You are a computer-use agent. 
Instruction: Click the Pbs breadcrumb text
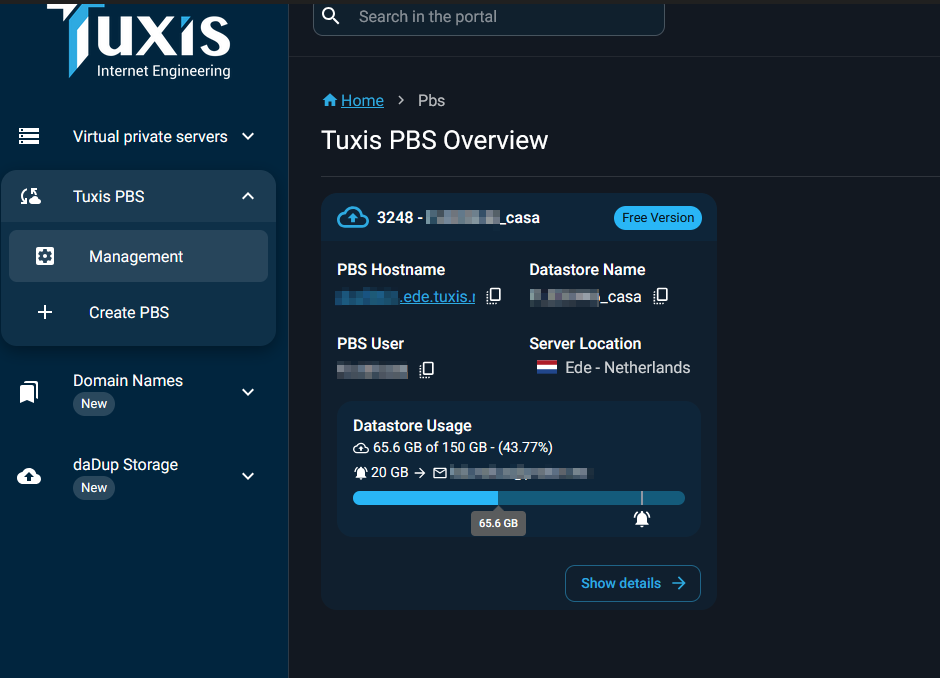(x=432, y=100)
